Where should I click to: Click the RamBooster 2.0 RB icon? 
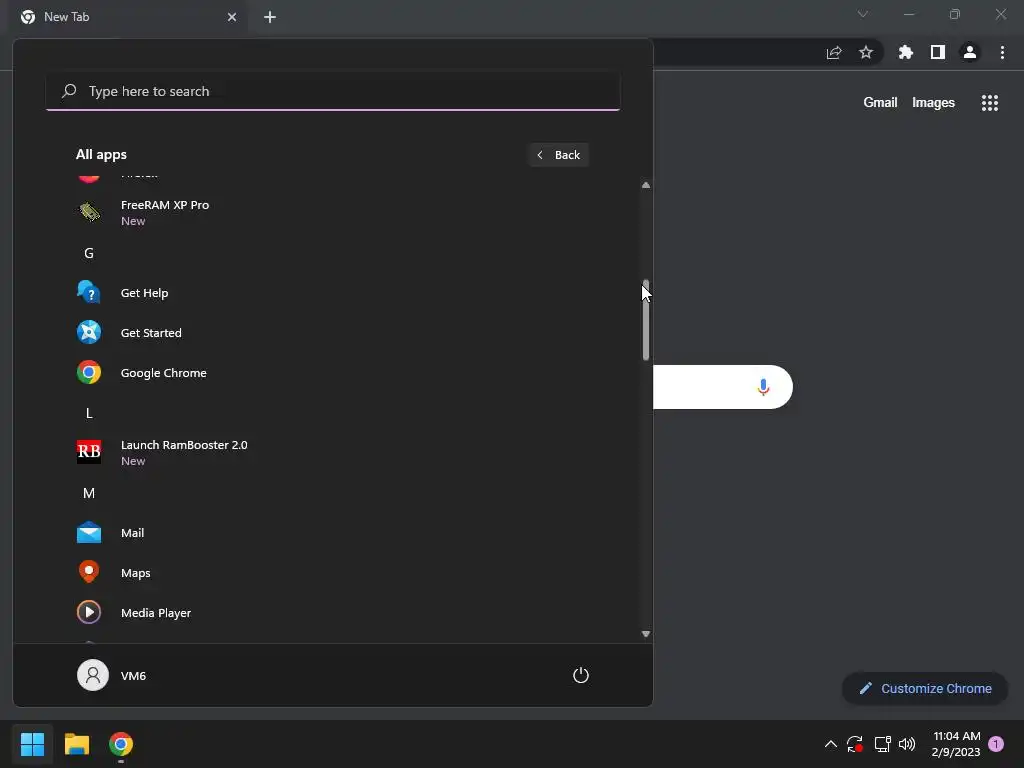[x=89, y=451]
